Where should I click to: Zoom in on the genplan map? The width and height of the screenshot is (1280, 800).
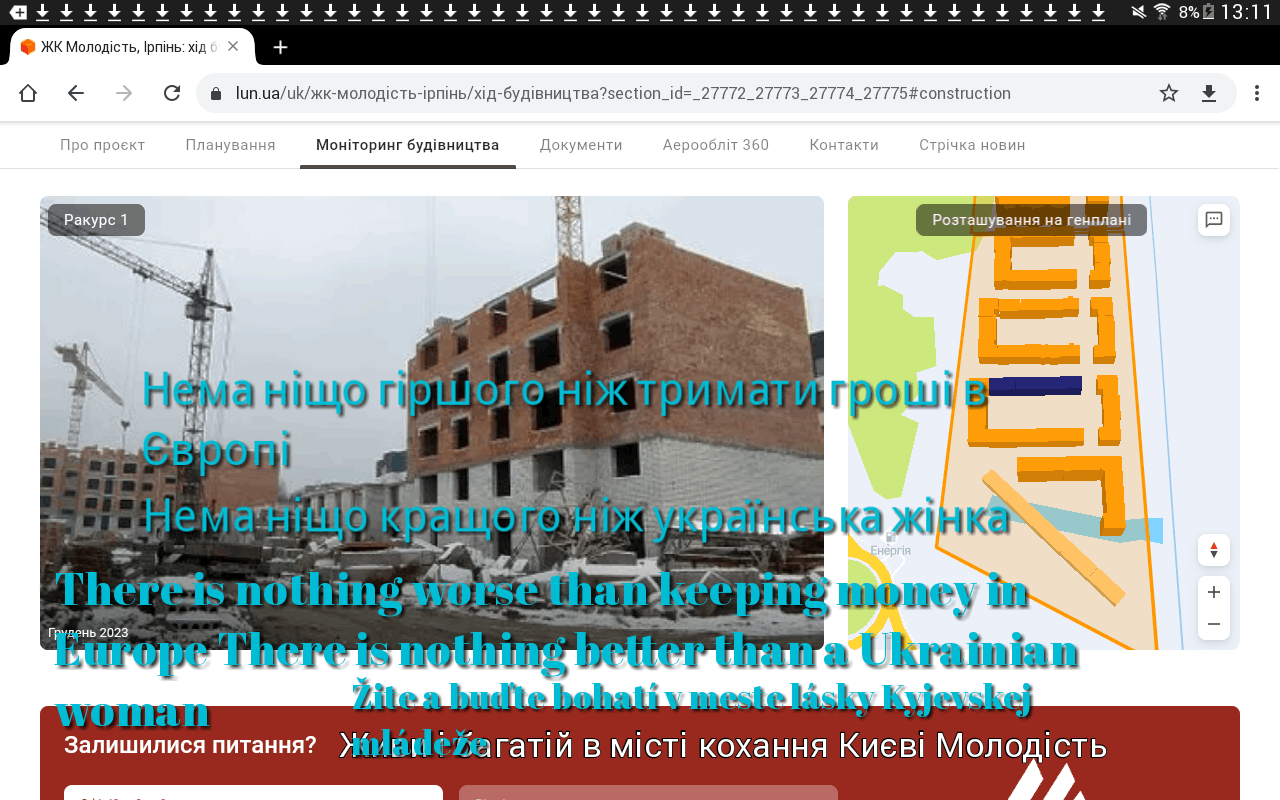tap(1214, 592)
